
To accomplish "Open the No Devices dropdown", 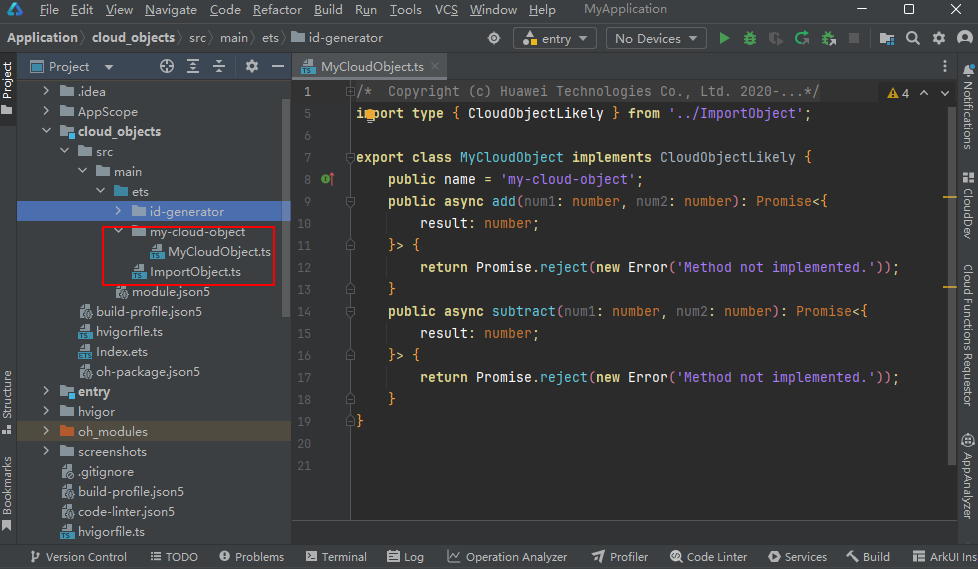I will [655, 38].
